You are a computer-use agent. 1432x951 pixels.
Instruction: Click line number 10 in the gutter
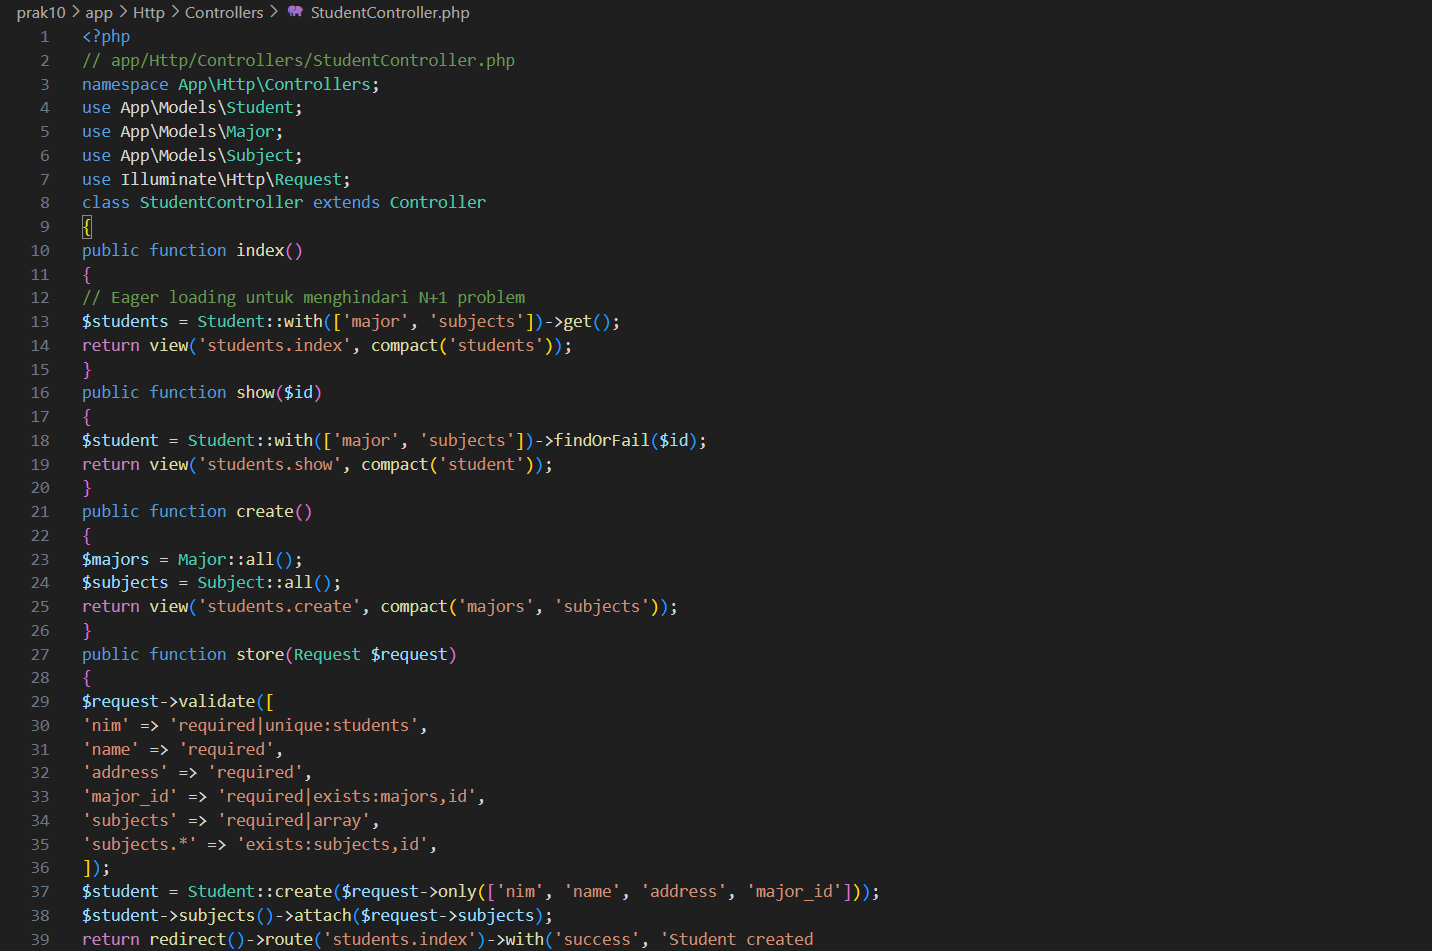pos(40,251)
